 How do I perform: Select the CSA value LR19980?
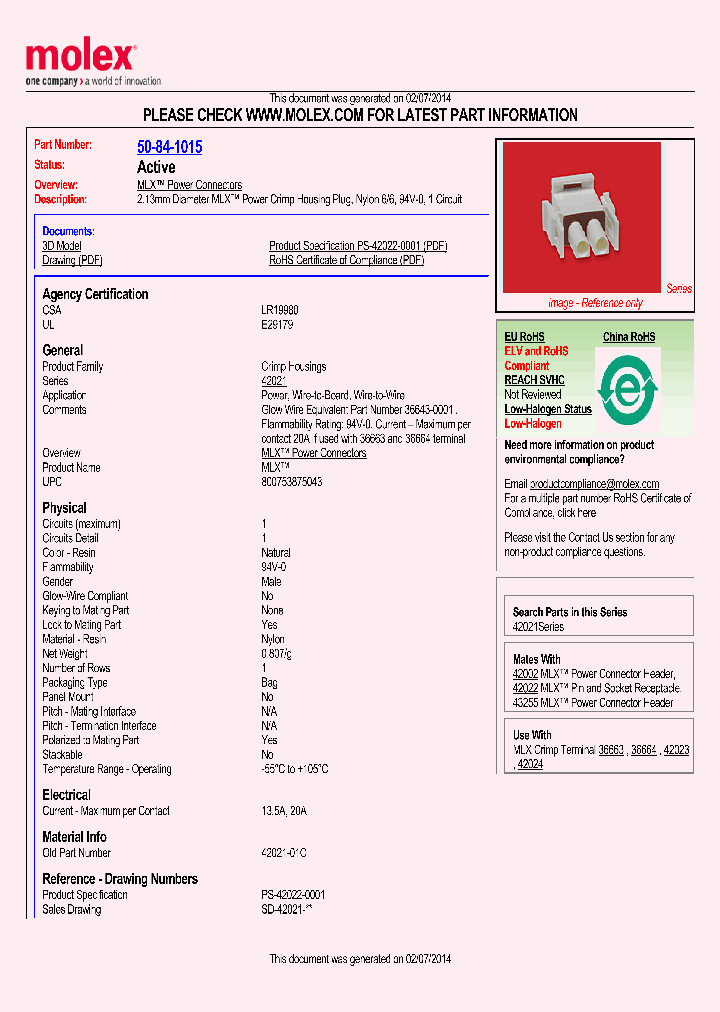pyautogui.click(x=279, y=310)
